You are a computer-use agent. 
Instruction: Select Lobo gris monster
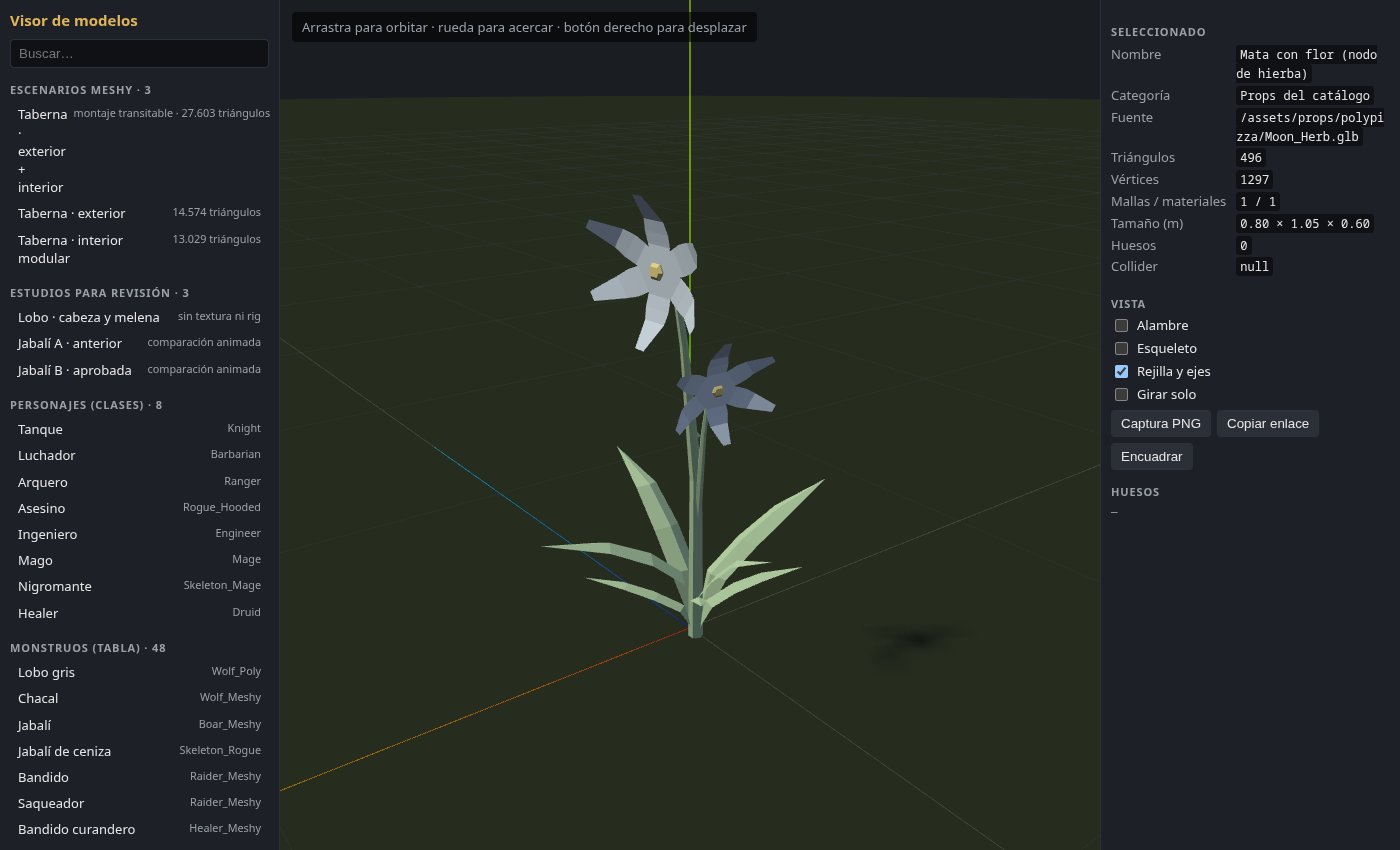coord(139,672)
